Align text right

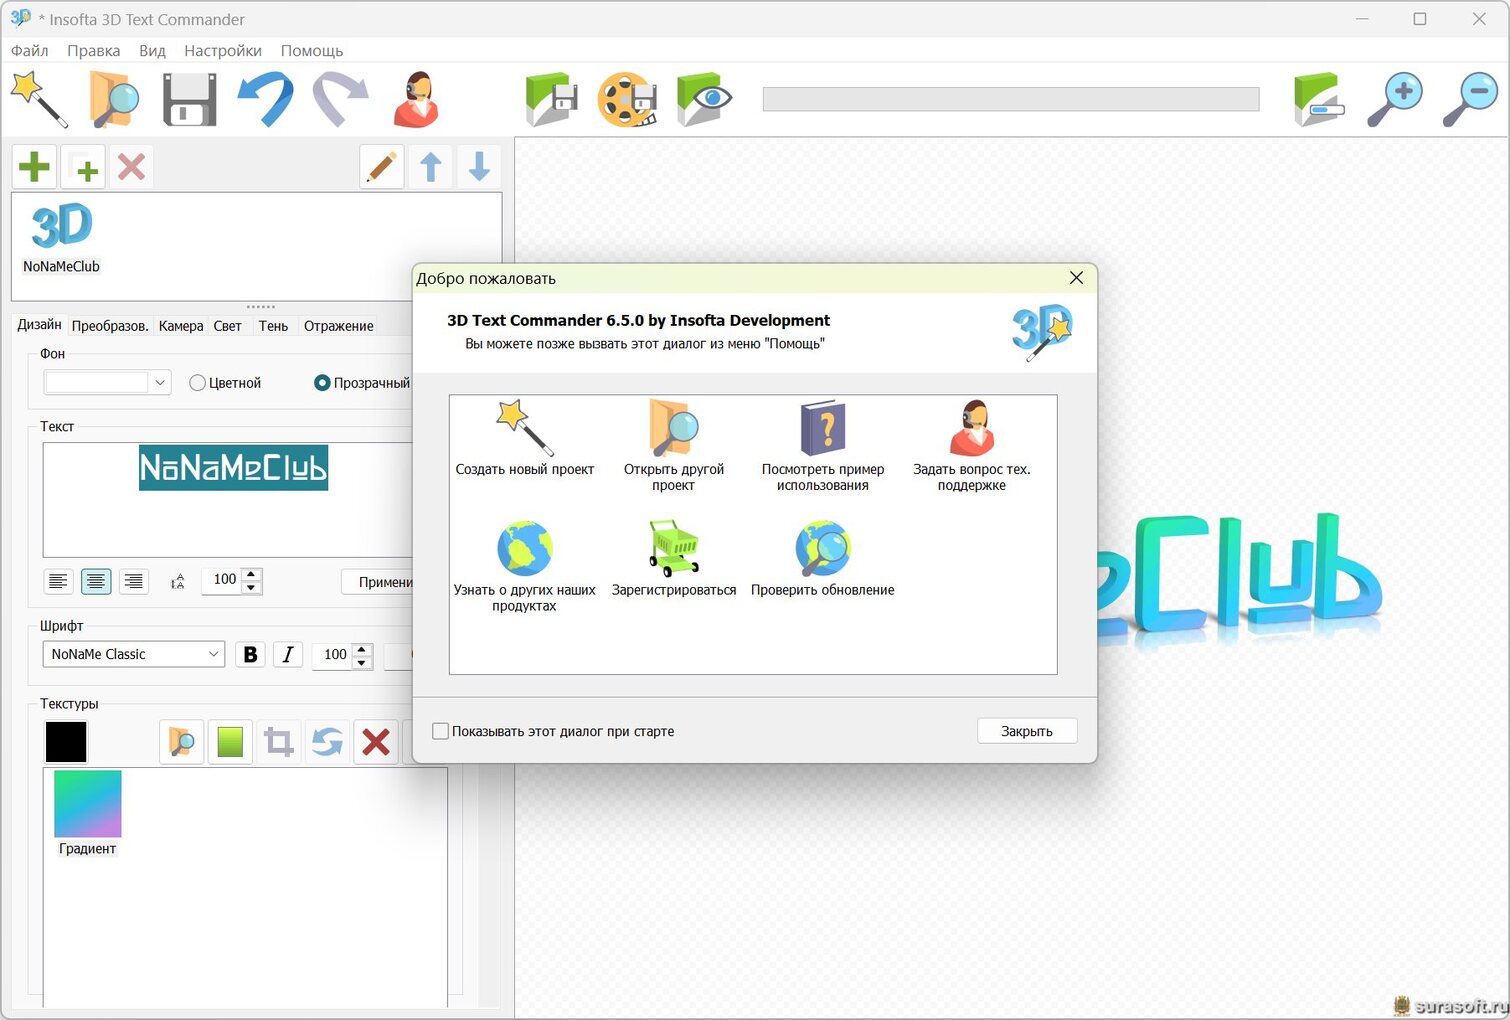133,581
